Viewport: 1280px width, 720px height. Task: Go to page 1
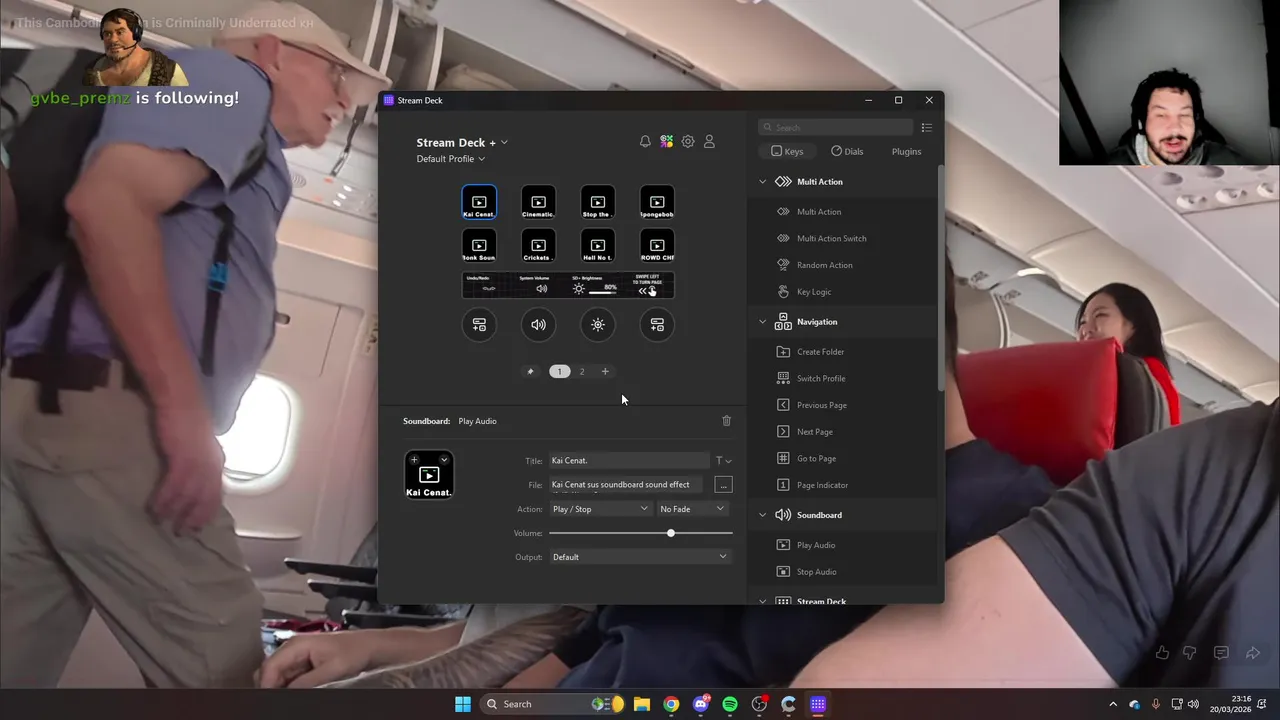coord(559,371)
